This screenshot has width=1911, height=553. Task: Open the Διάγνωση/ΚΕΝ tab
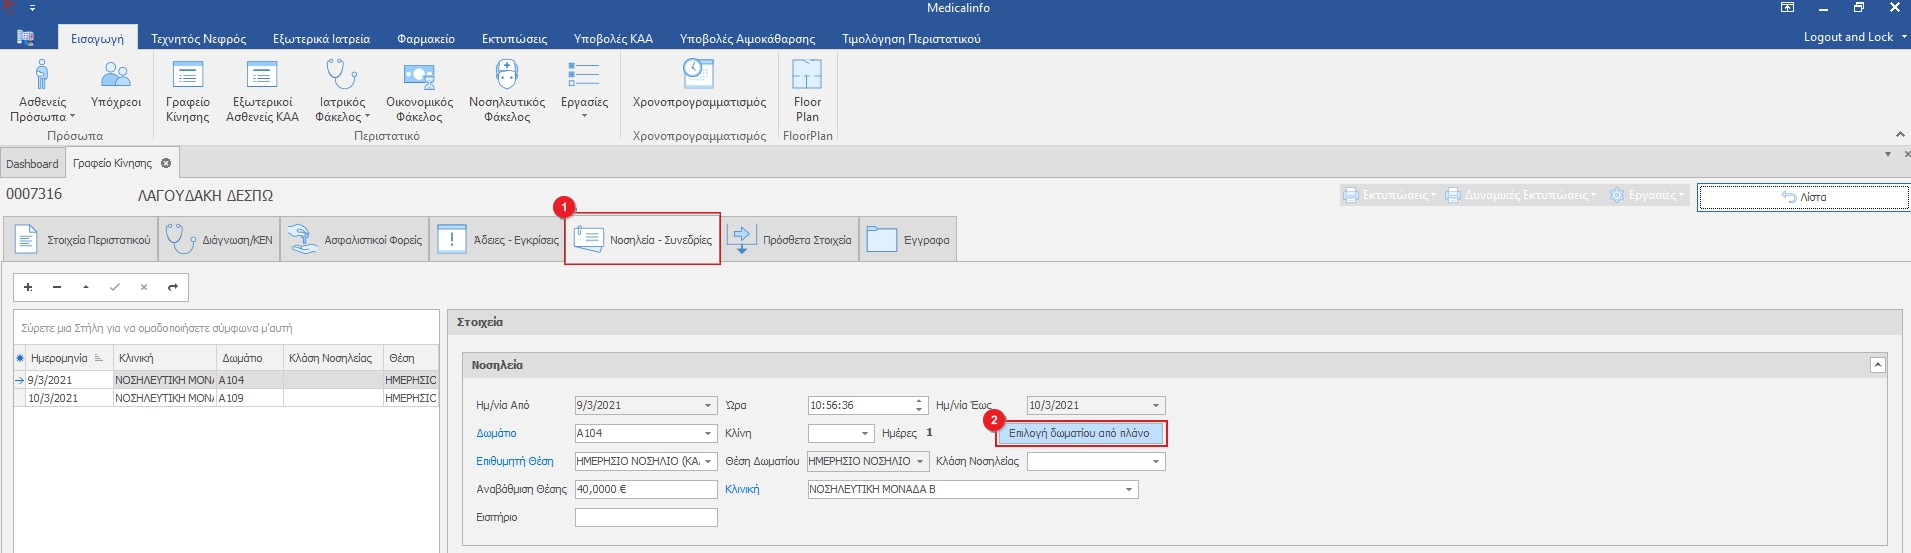219,240
